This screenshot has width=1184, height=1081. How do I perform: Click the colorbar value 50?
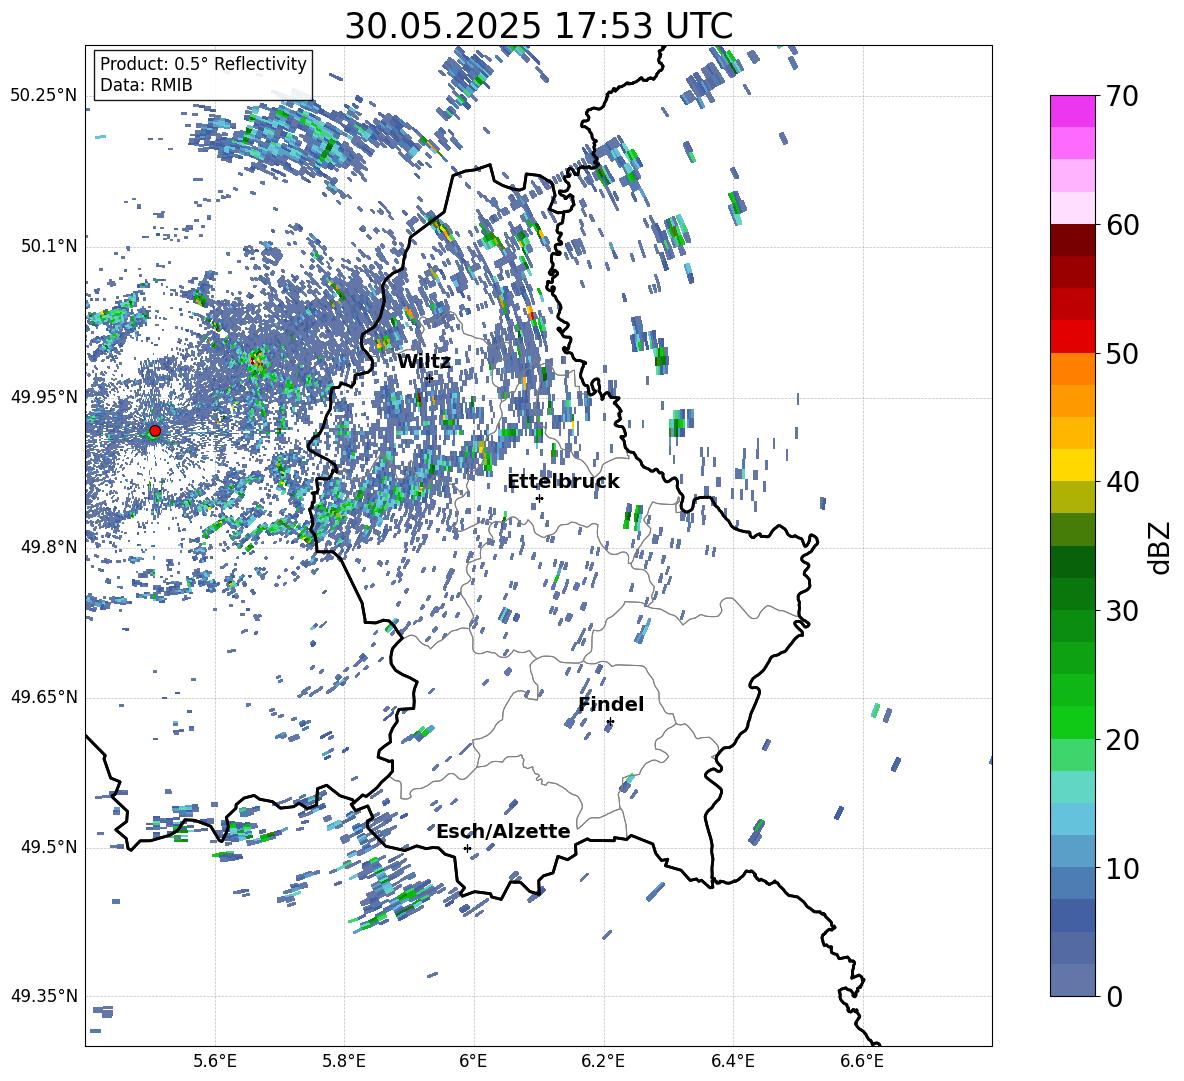1122,353
